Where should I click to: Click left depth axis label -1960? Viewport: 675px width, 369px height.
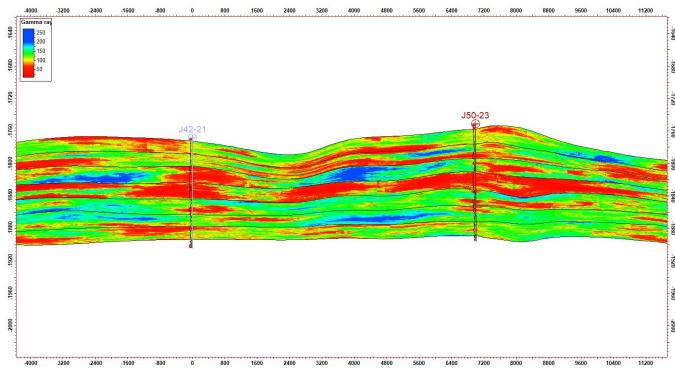point(10,292)
